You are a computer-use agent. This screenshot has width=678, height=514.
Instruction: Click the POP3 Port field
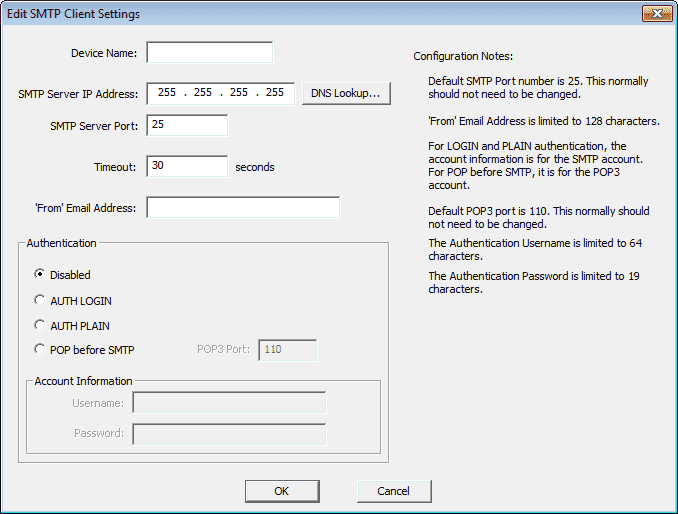tap(288, 350)
